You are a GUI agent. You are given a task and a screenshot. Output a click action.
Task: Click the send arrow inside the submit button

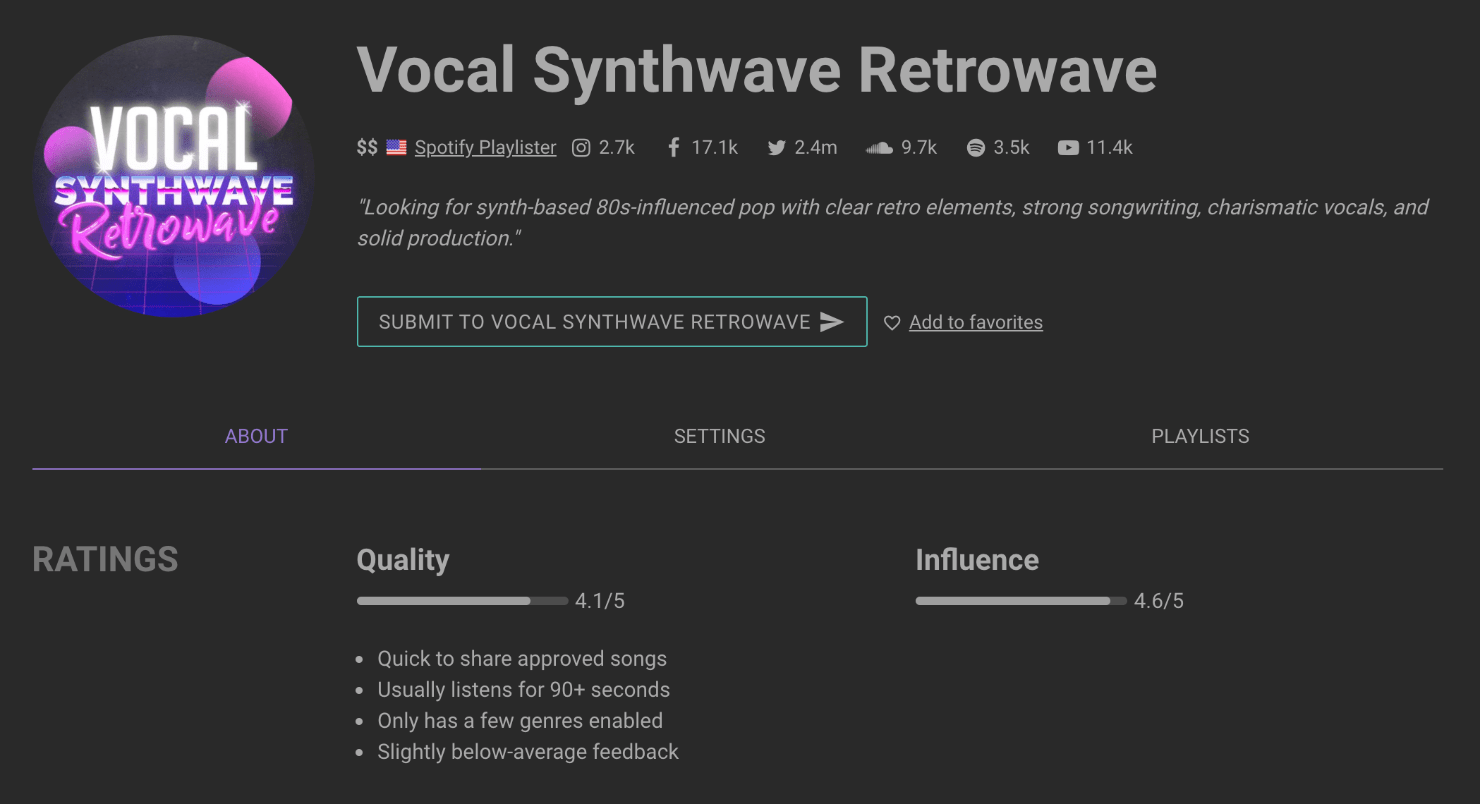click(832, 321)
